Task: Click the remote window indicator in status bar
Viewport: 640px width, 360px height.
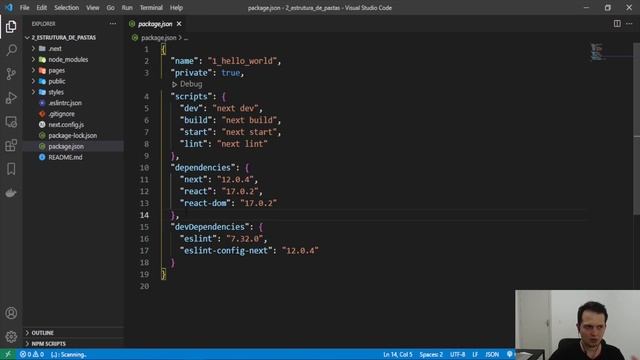Action: 8,354
